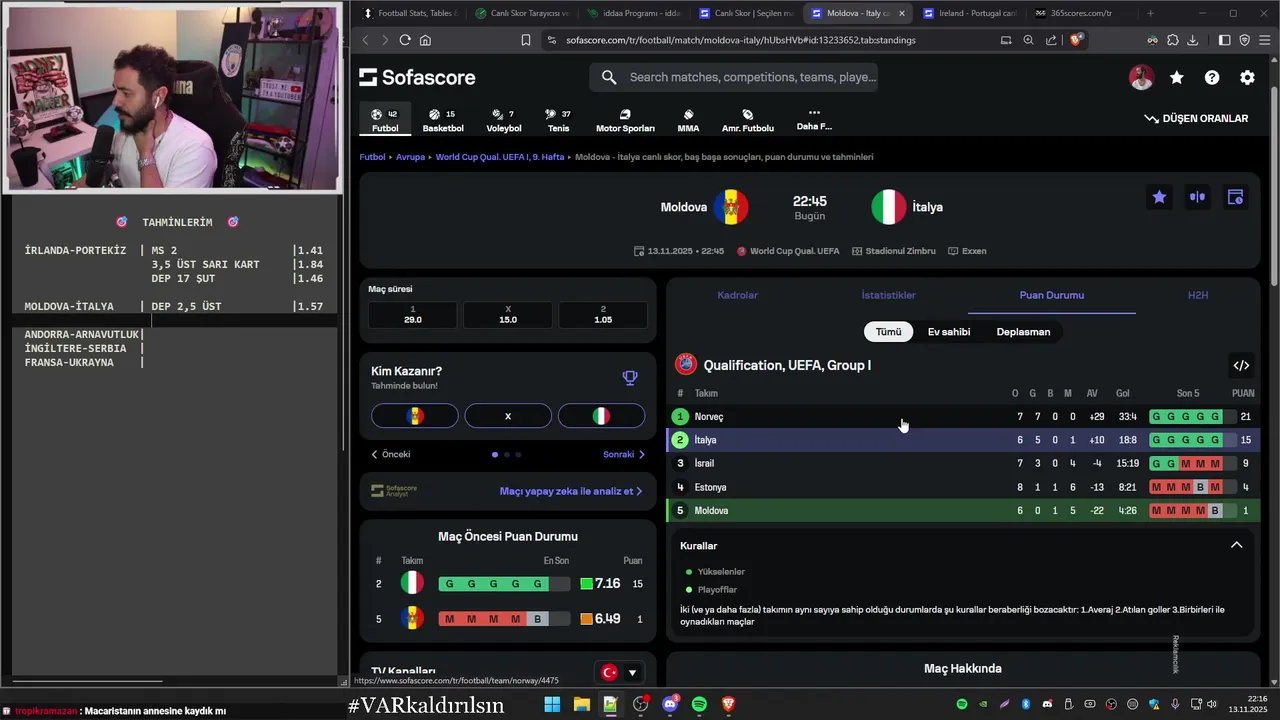
Task: Select the Ev sahibi standings filter
Action: 949,331
